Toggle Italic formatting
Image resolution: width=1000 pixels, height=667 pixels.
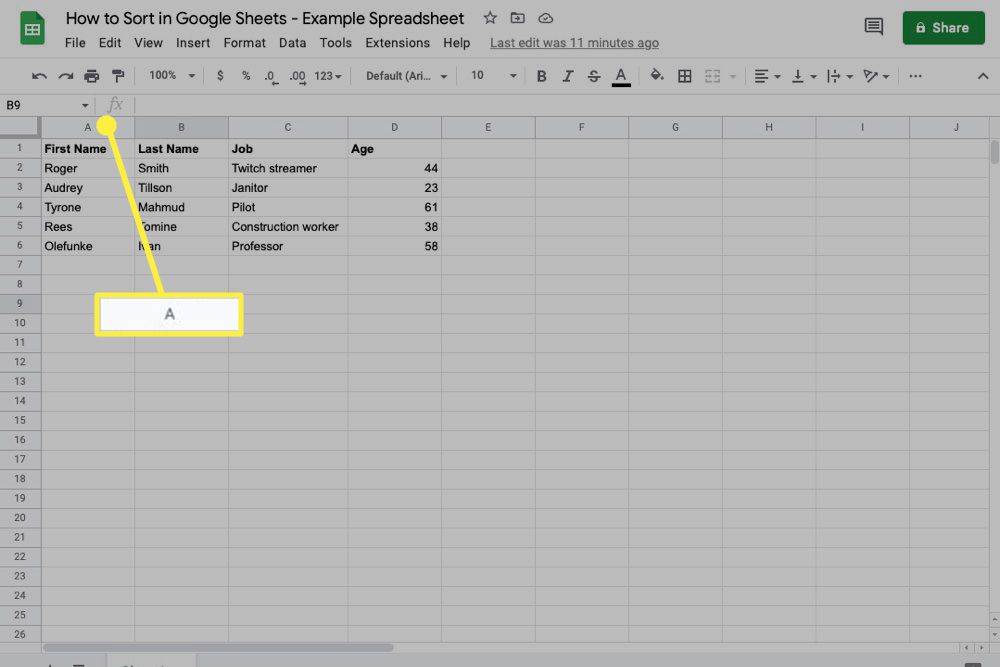tap(568, 76)
